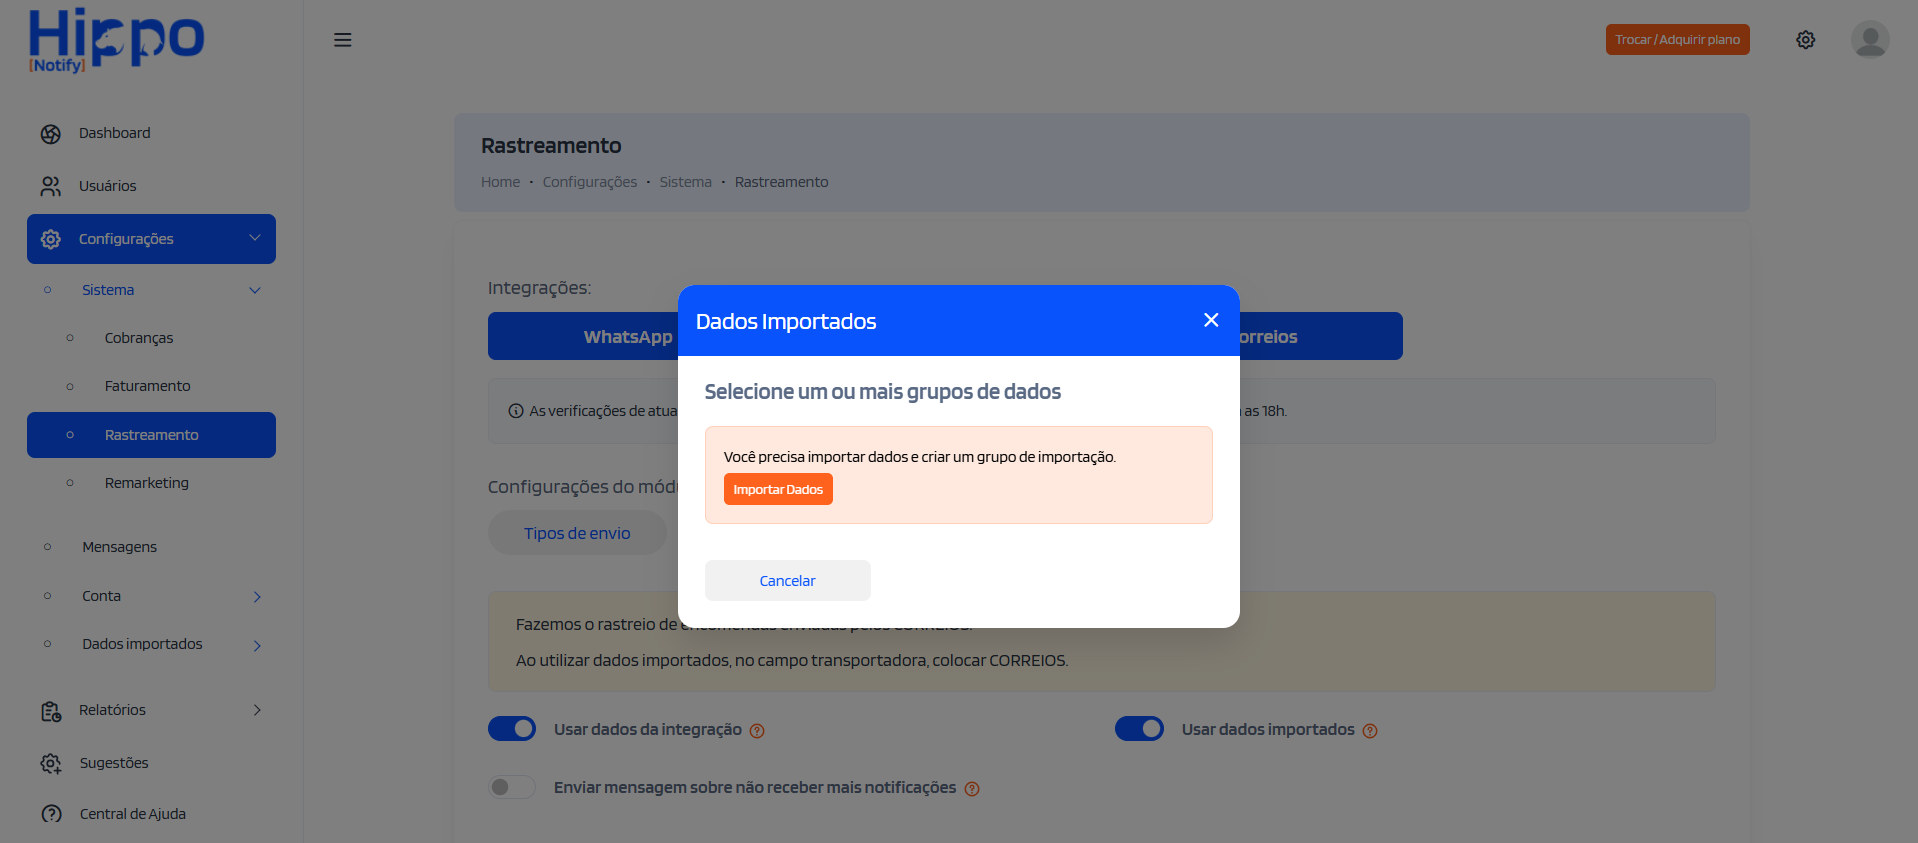This screenshot has height=843, width=1918.
Task: Go to Home breadcrumb link
Action: point(500,182)
